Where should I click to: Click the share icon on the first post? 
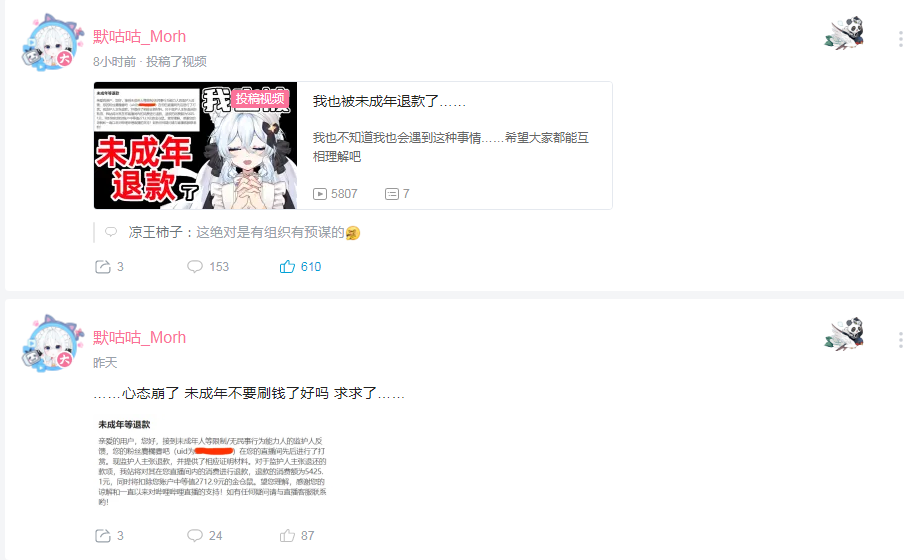[x=103, y=266]
